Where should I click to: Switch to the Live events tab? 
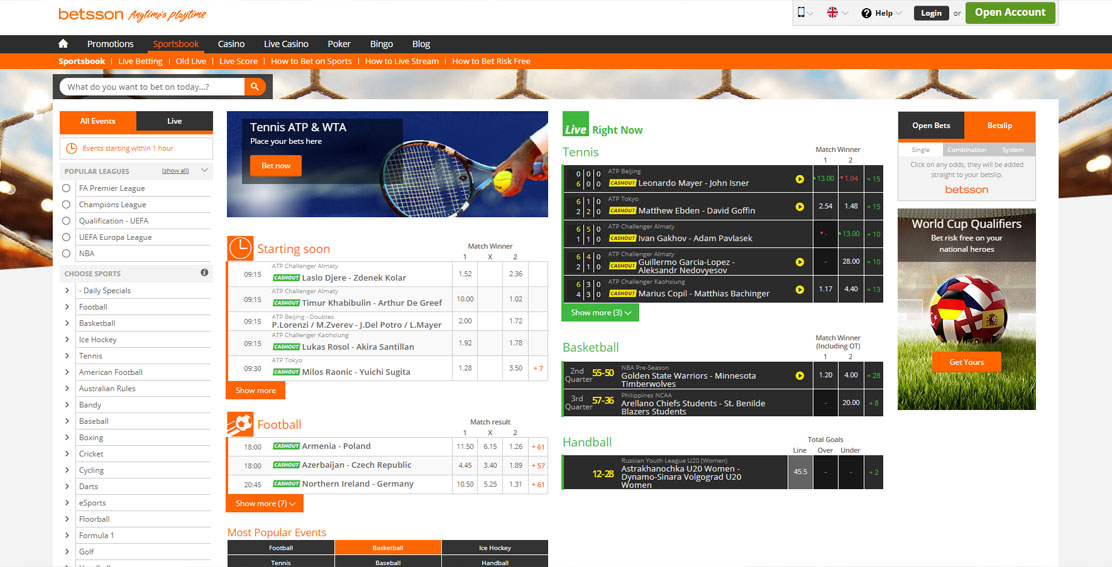[174, 121]
